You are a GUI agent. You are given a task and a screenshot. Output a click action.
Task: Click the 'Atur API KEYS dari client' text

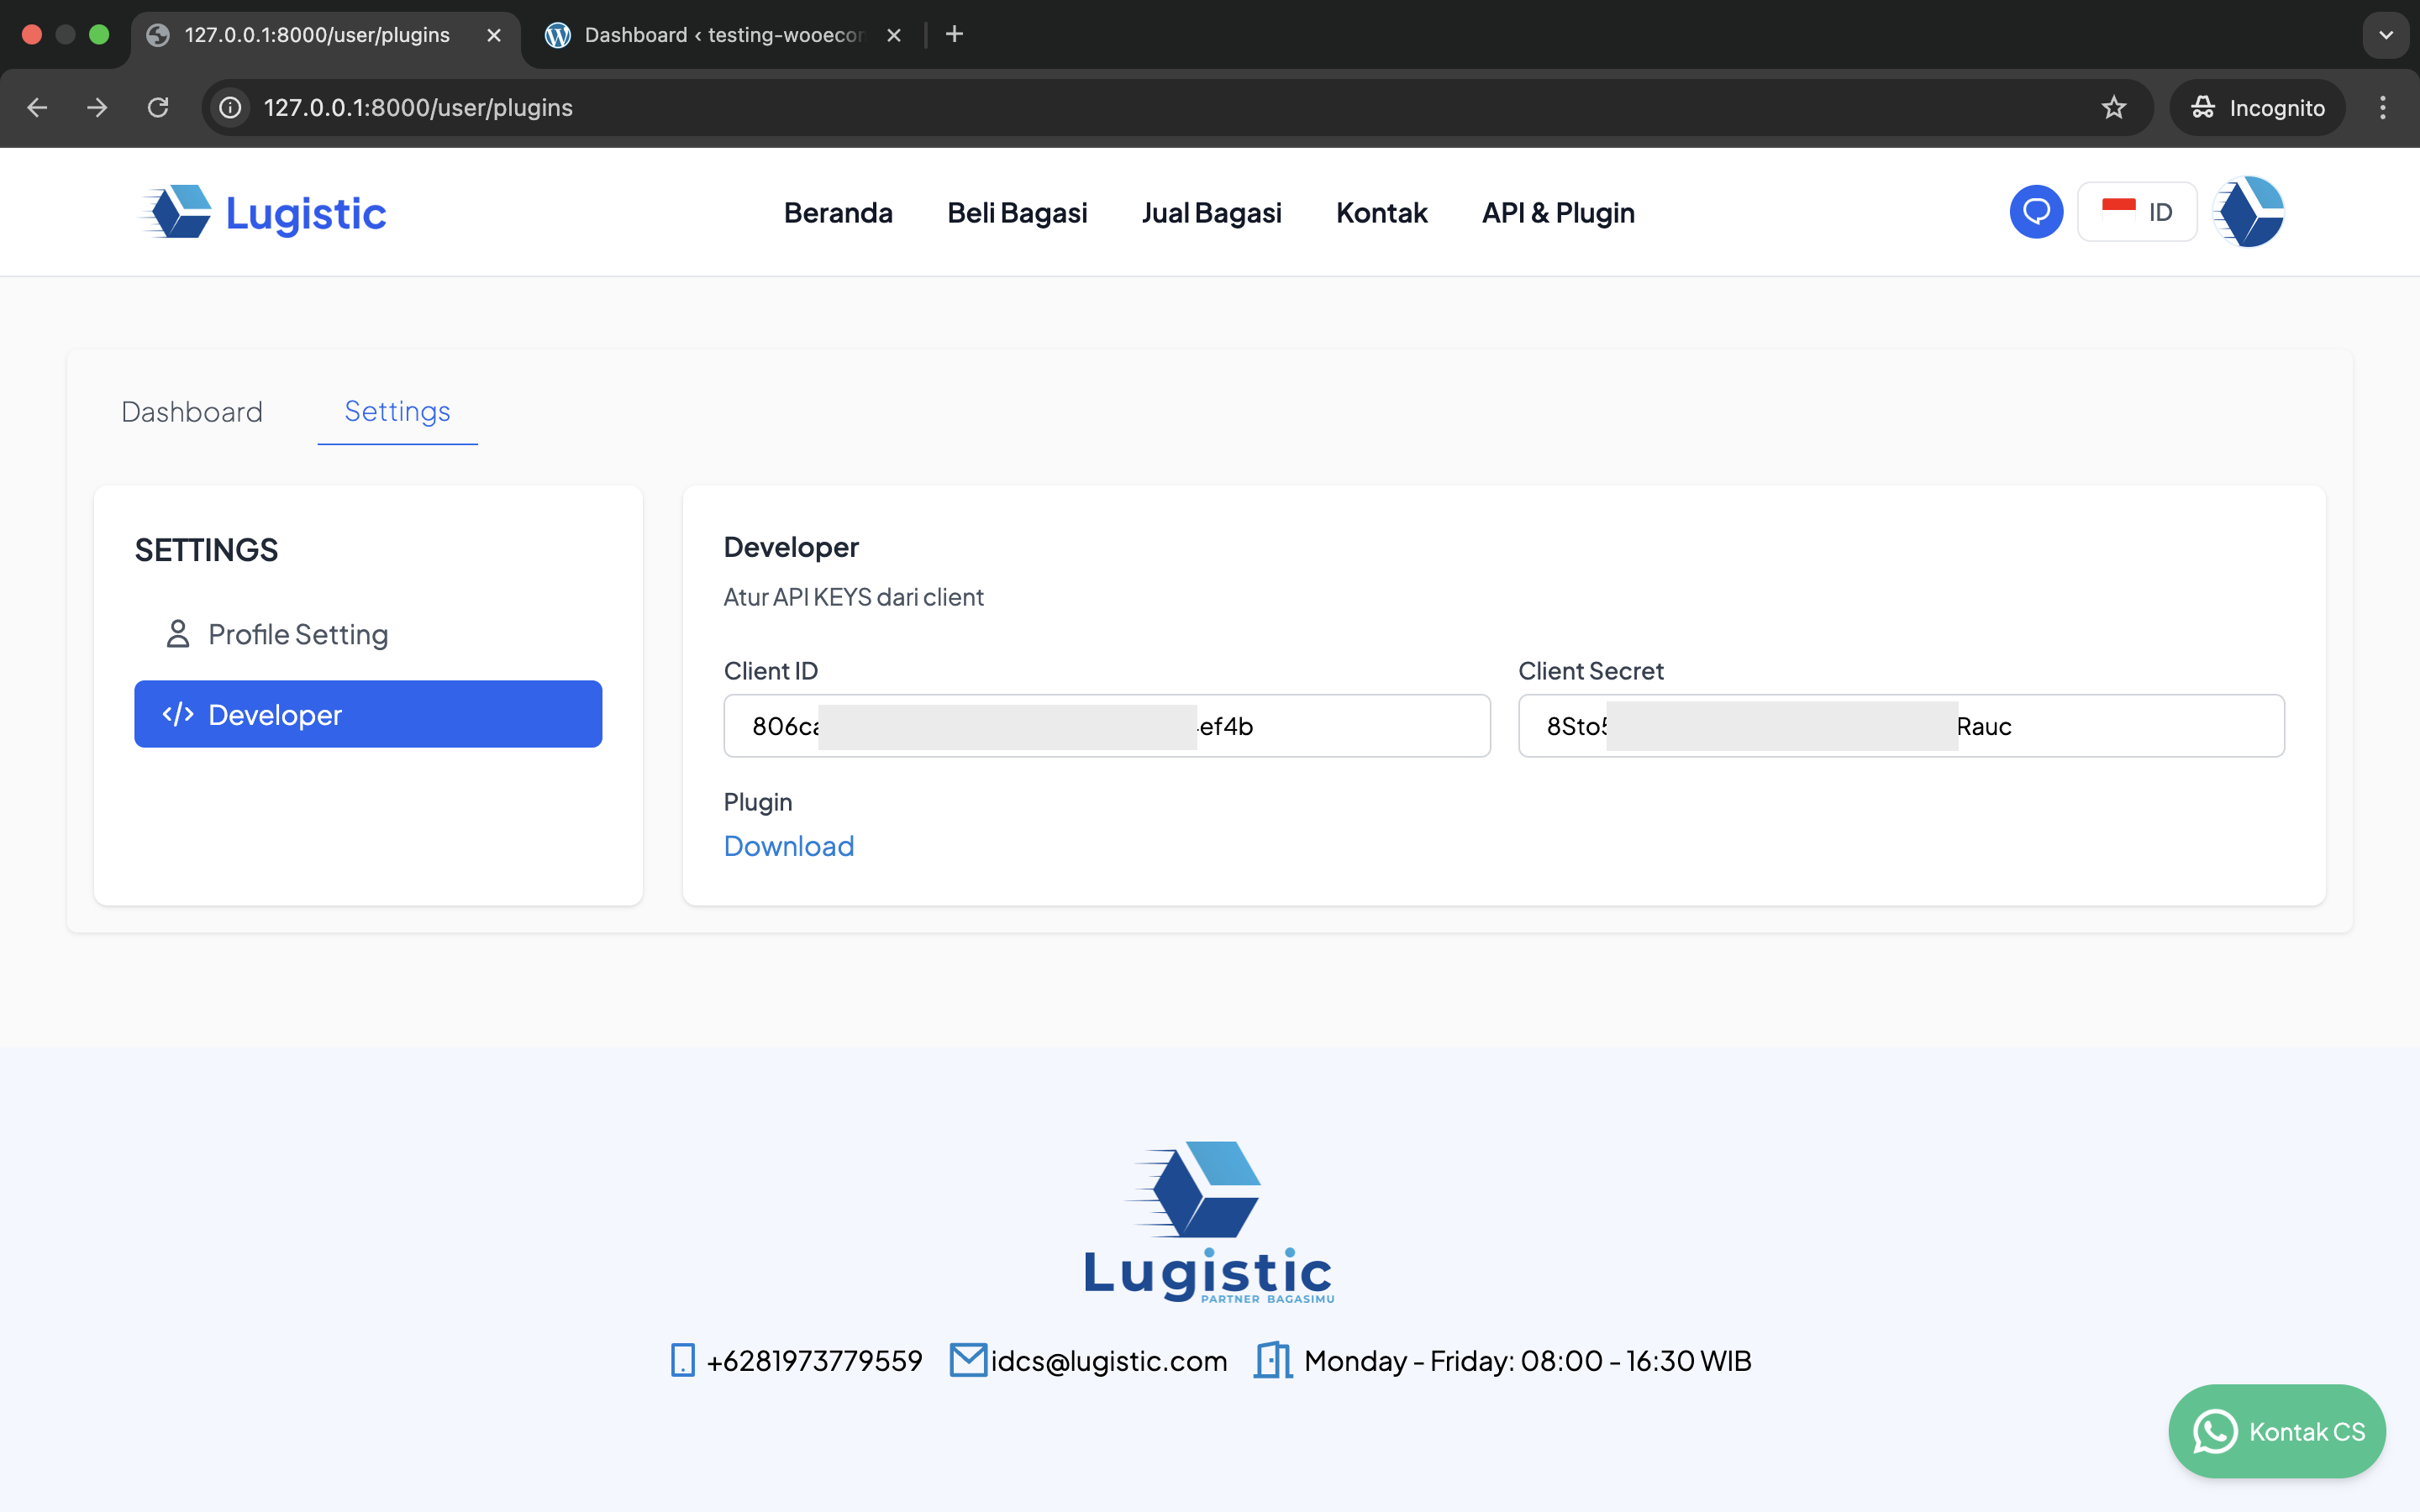coord(853,597)
